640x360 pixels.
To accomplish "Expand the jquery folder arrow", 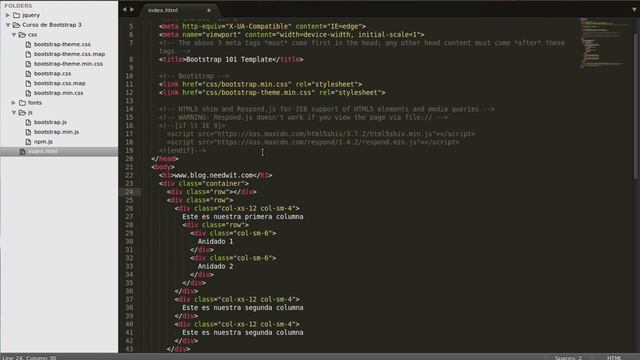I will point(8,15).
